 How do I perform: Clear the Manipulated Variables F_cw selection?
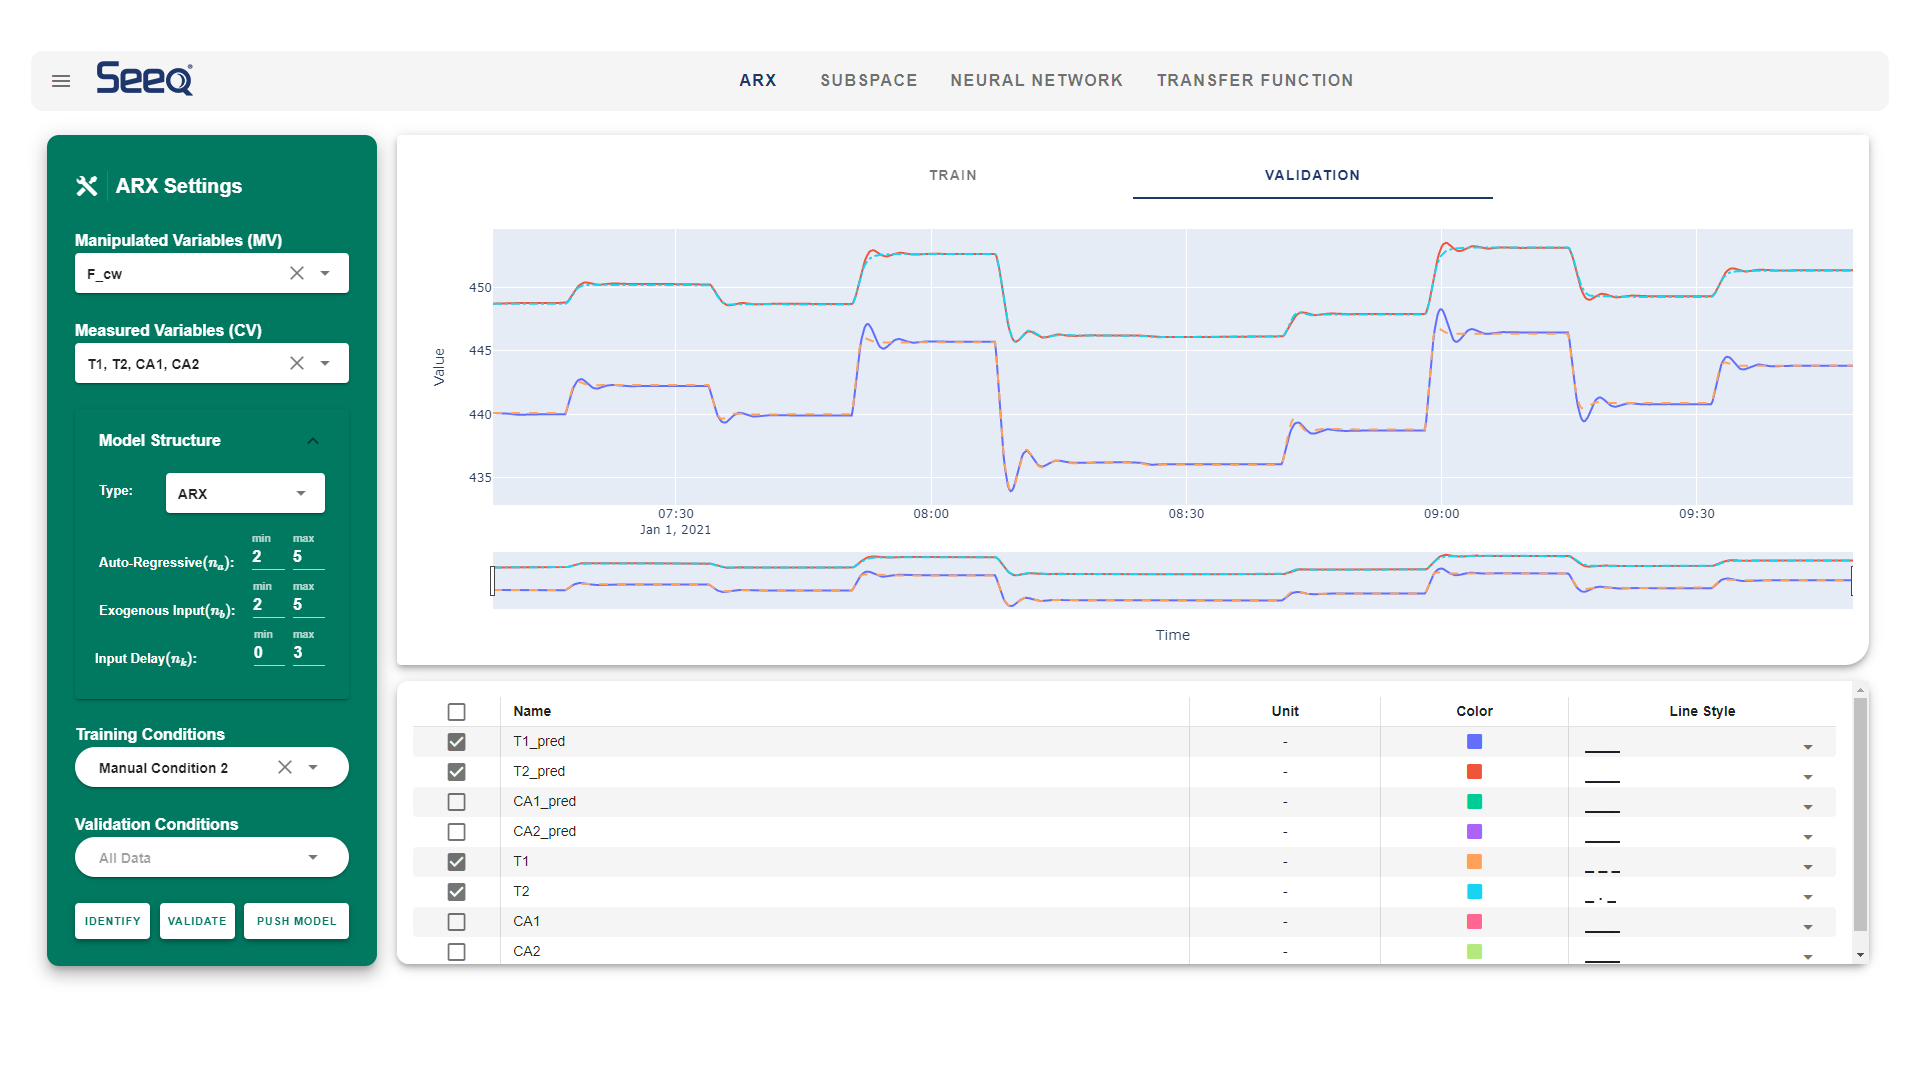point(297,273)
